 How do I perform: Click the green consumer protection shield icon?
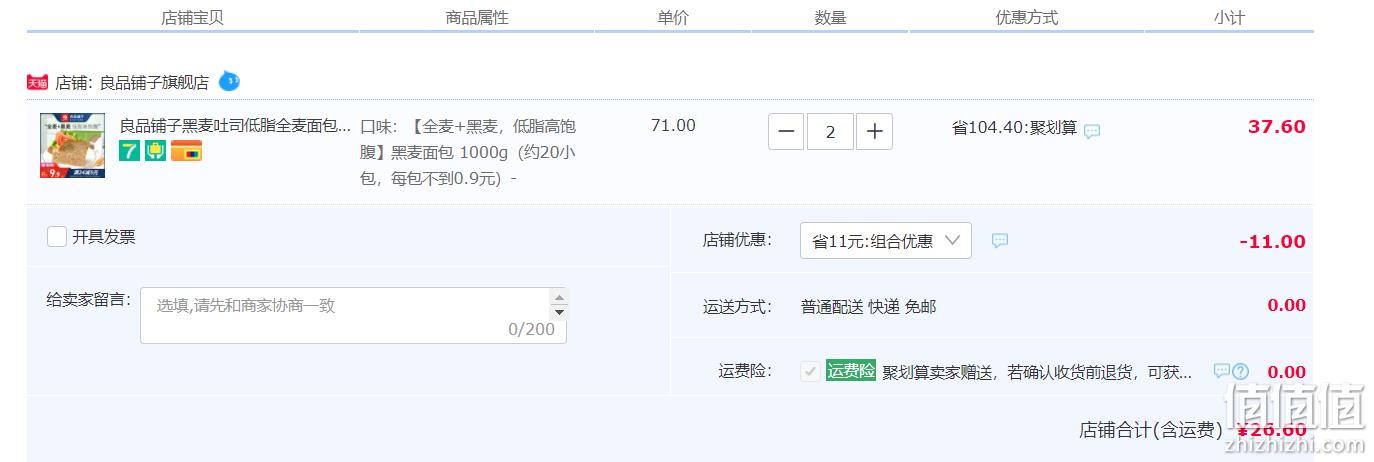pyautogui.click(x=155, y=151)
